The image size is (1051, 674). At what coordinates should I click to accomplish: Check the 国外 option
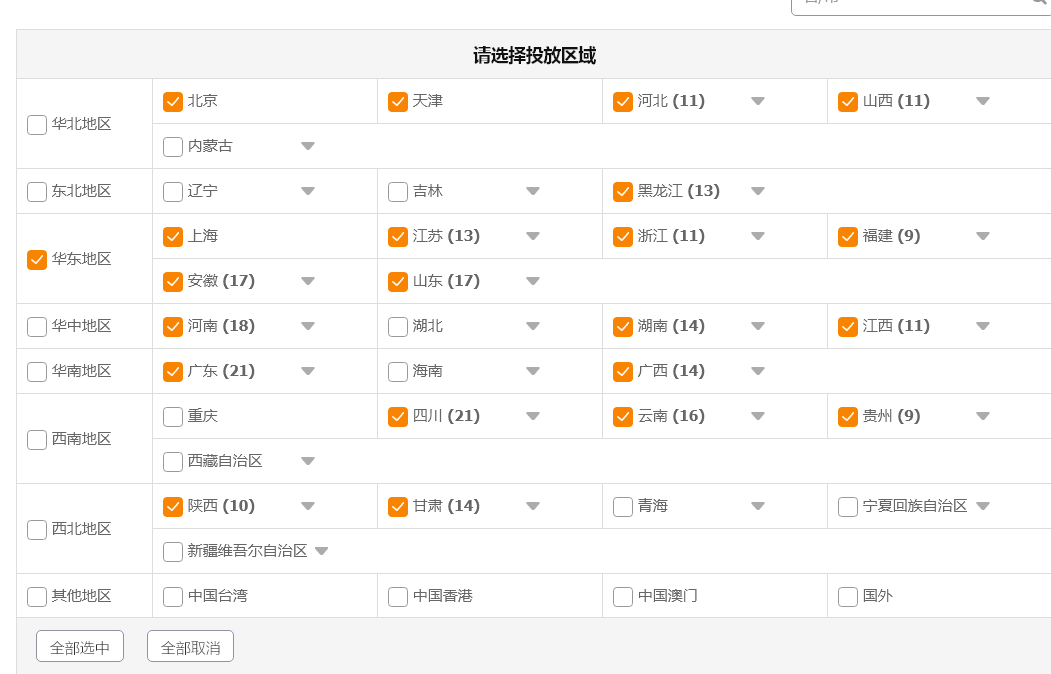tap(848, 596)
